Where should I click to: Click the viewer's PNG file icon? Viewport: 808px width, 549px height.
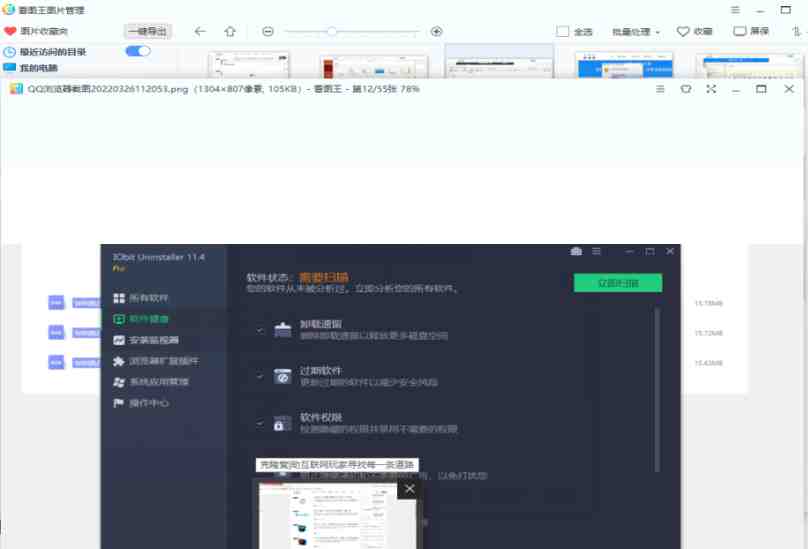(x=16, y=89)
